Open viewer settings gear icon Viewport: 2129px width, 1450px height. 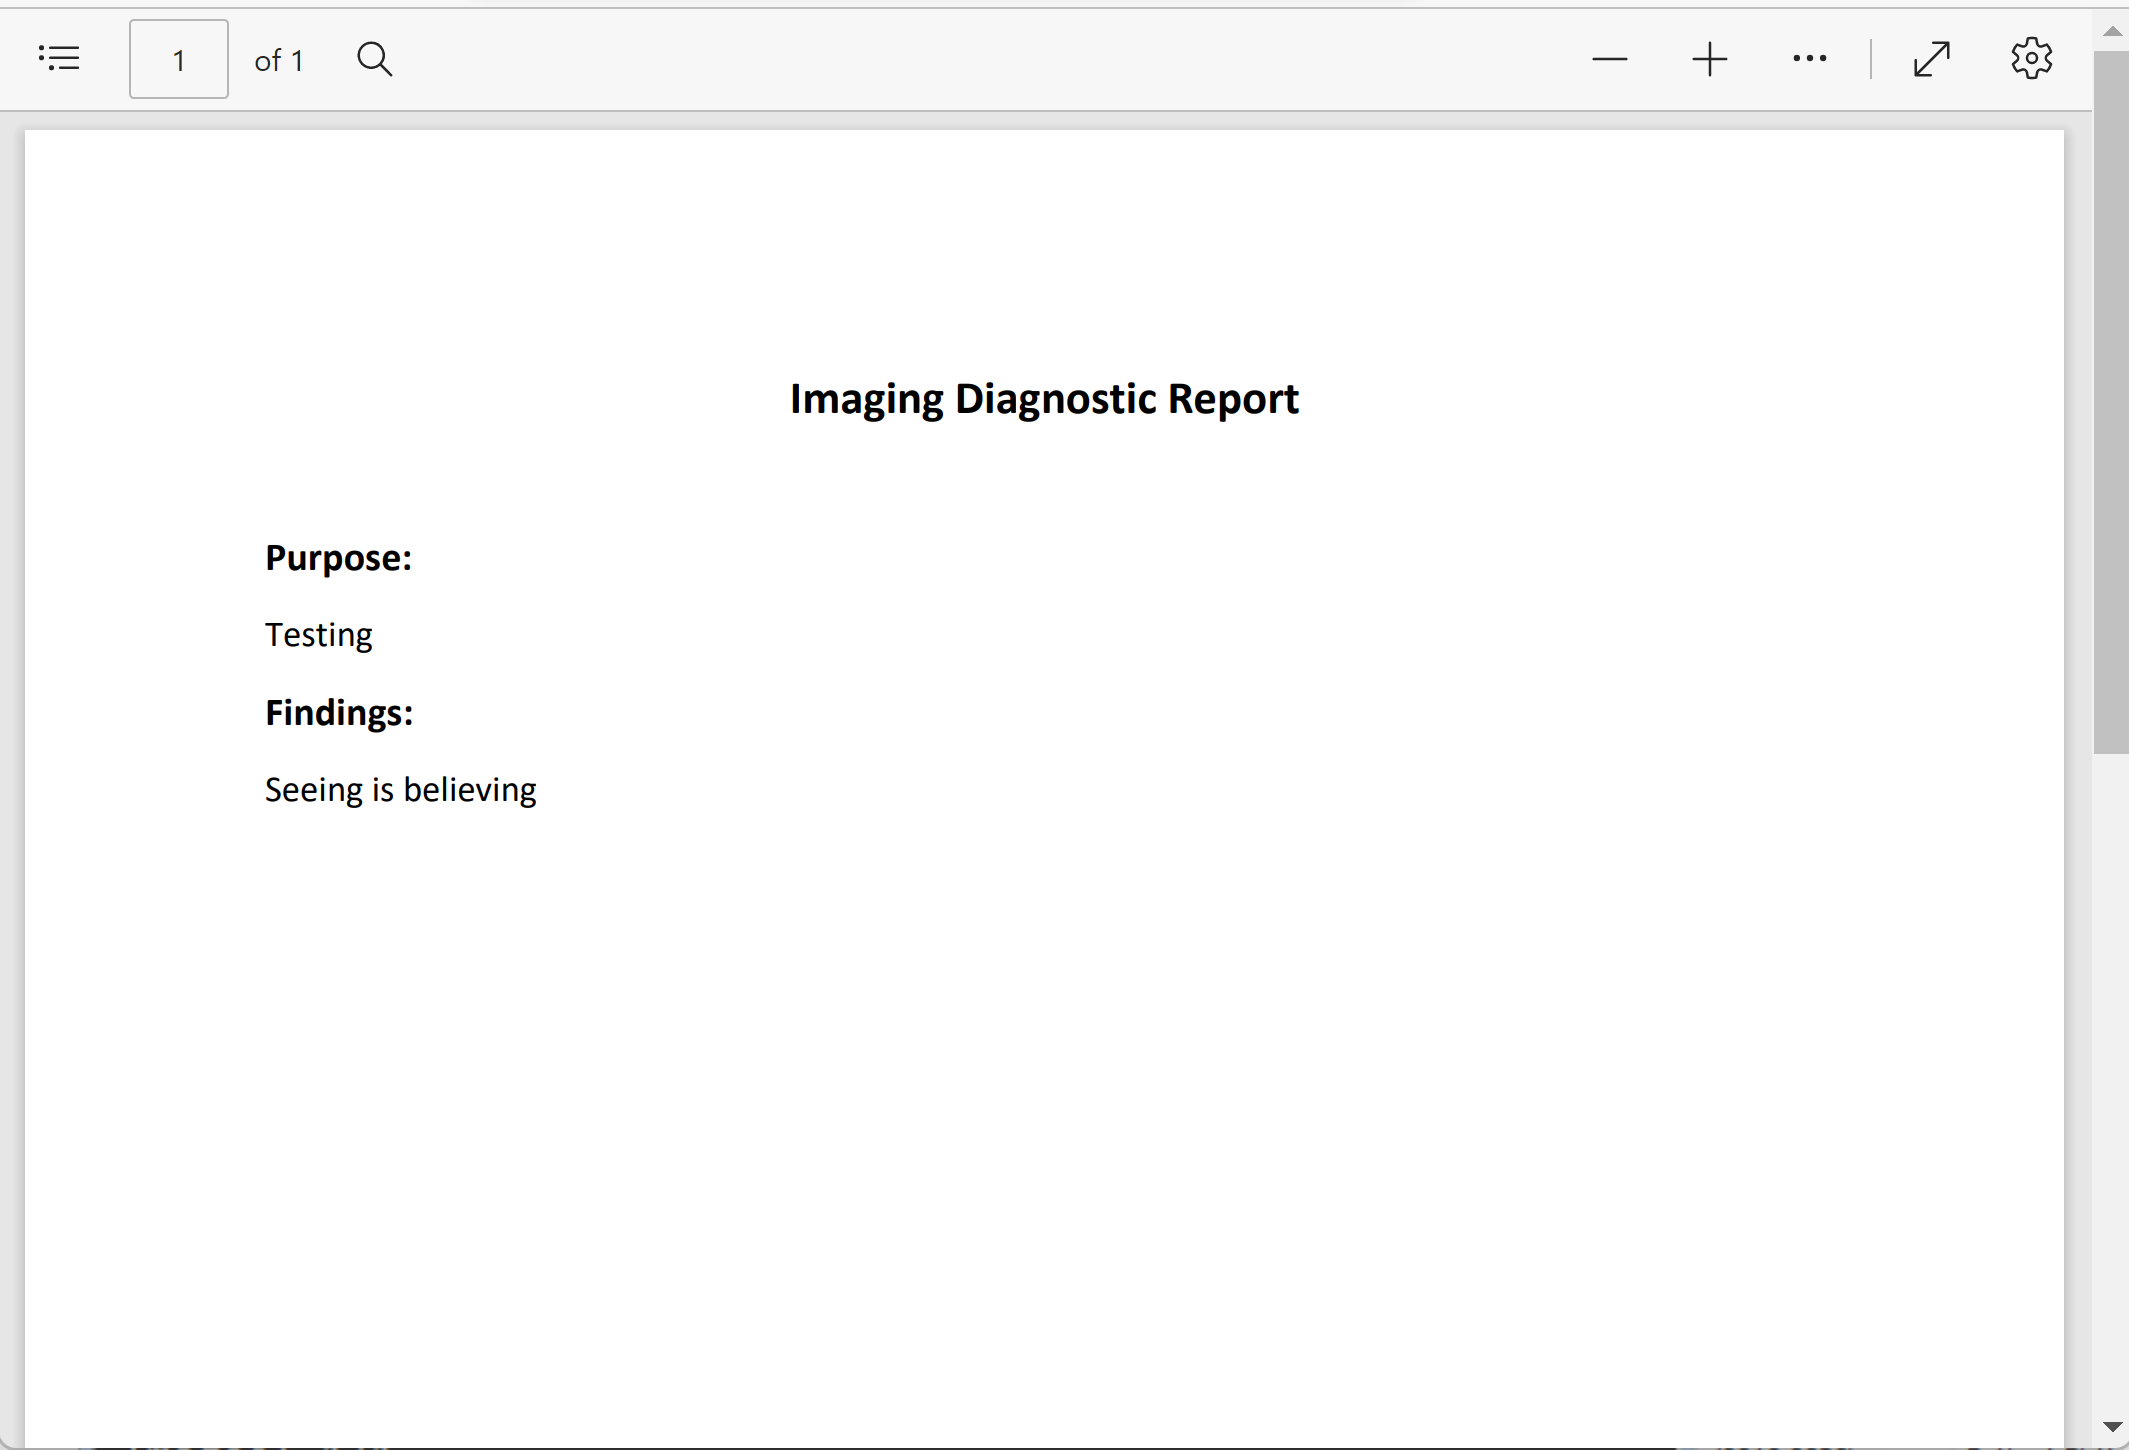2031,59
